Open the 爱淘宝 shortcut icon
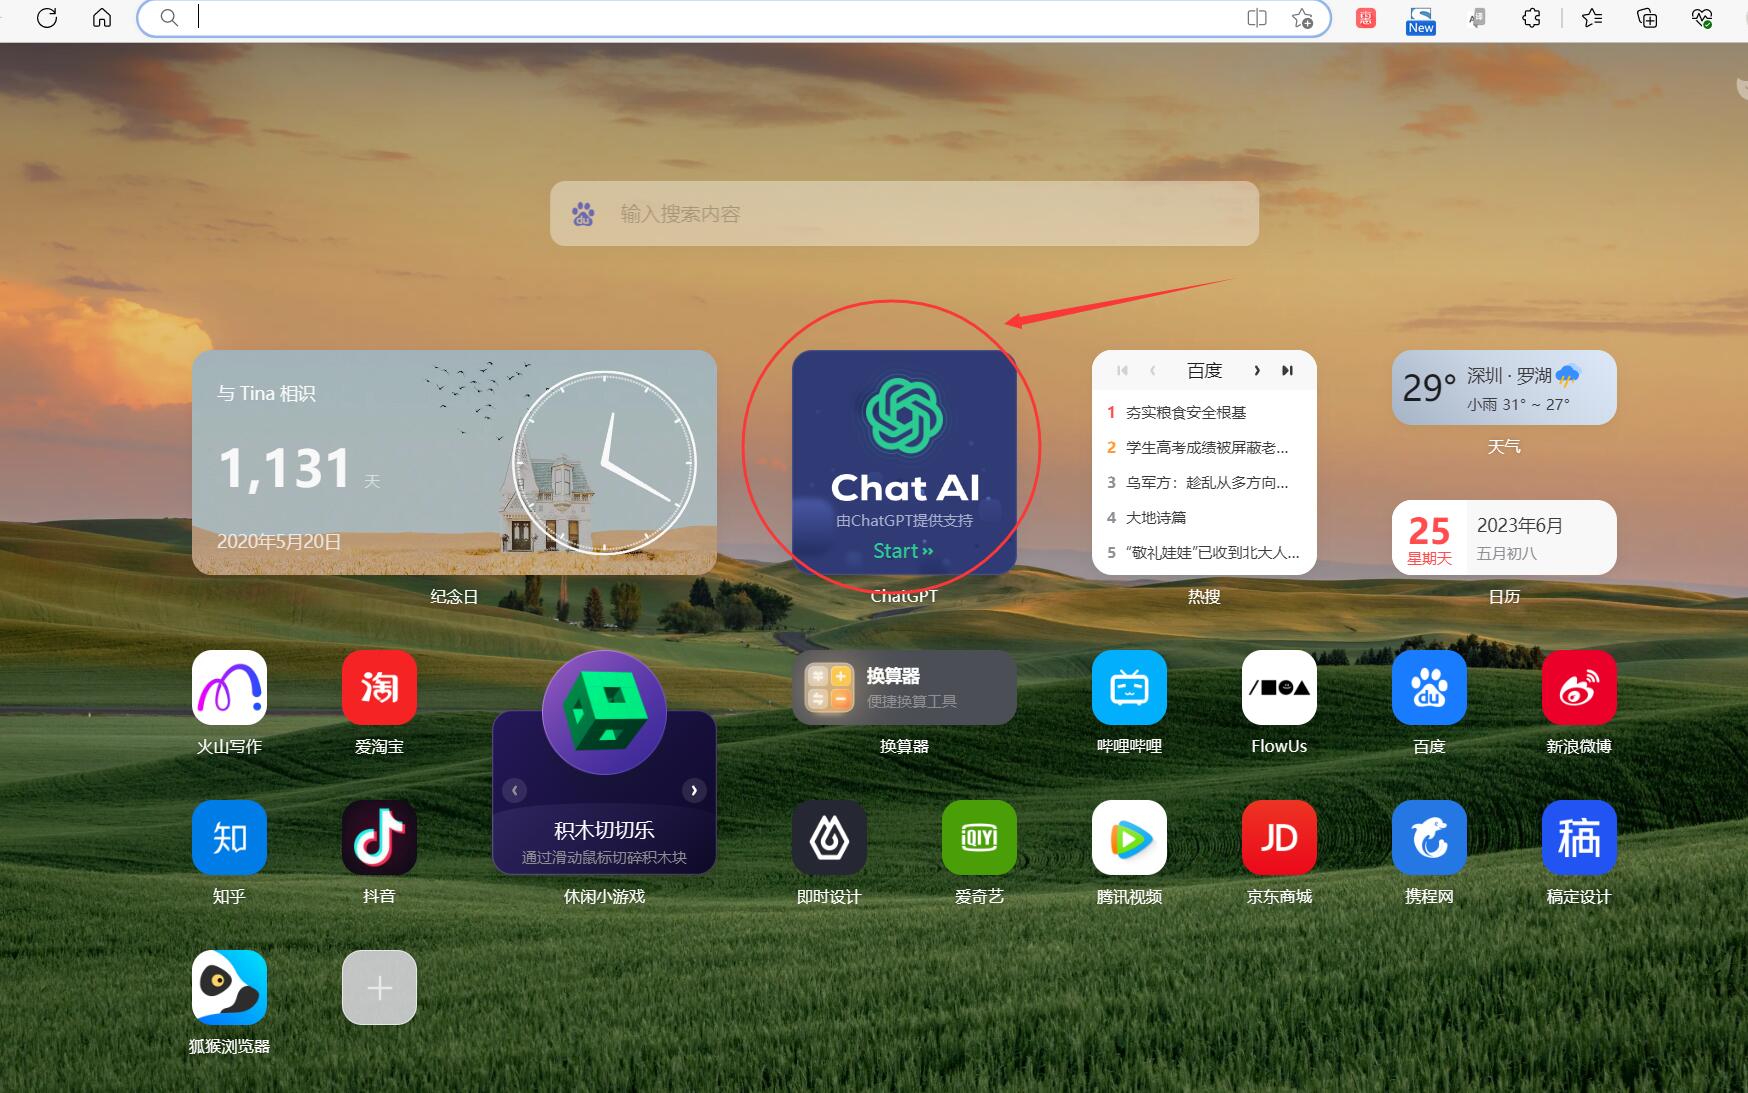 click(x=379, y=687)
